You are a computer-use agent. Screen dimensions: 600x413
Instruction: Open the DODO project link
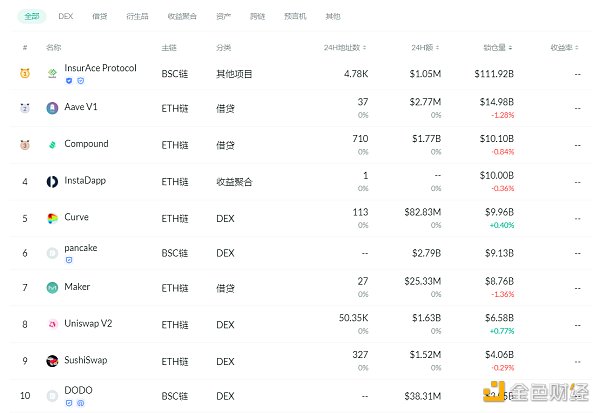pyautogui.click(x=78, y=389)
